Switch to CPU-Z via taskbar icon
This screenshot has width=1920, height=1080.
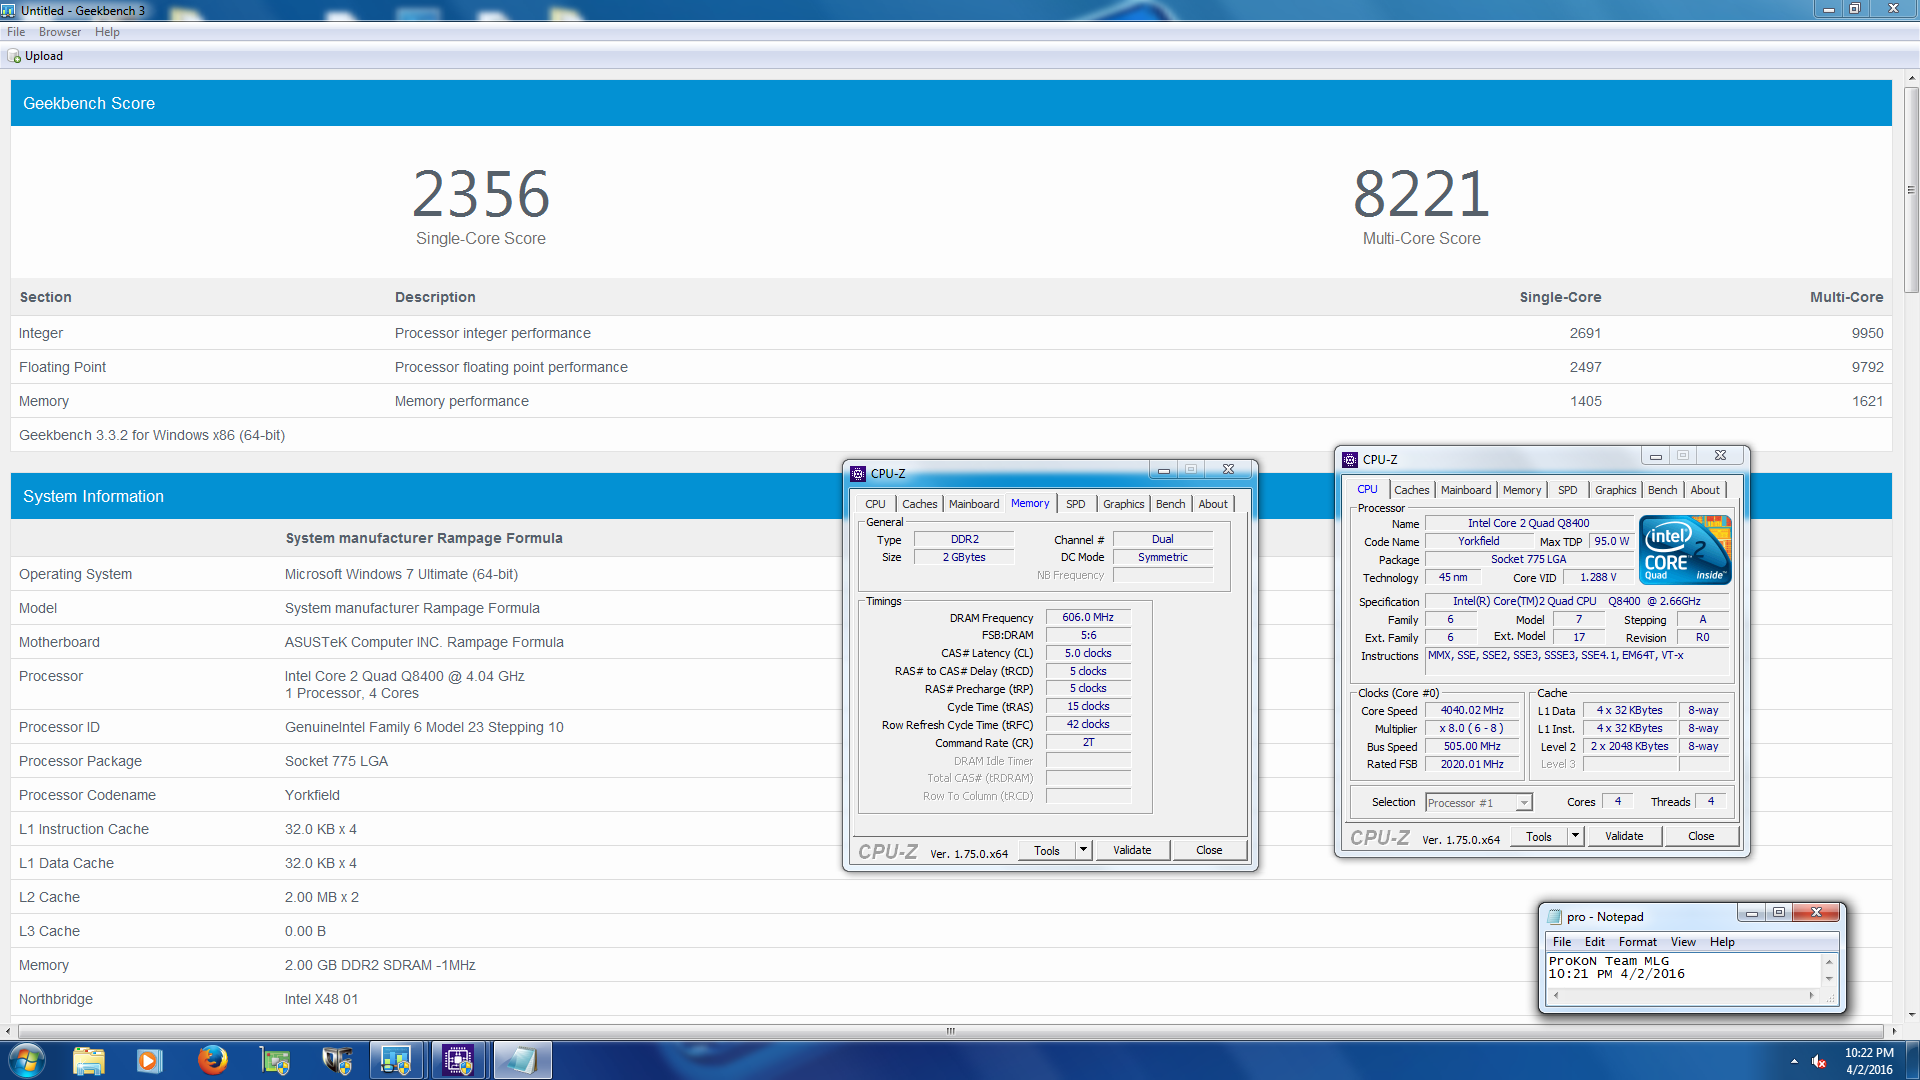[458, 1060]
